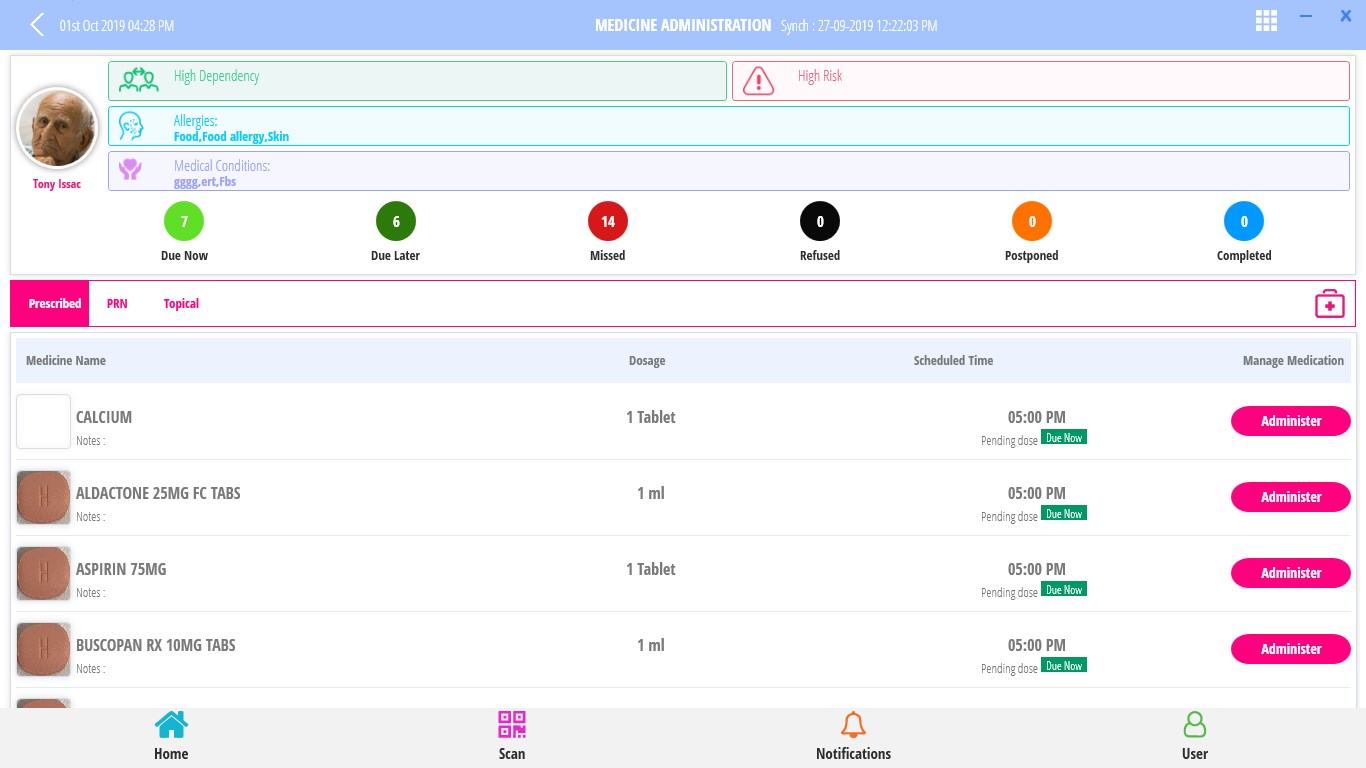Screen dimensions: 1366x768
Task: Select the User icon in bottom bar
Action: (1194, 724)
